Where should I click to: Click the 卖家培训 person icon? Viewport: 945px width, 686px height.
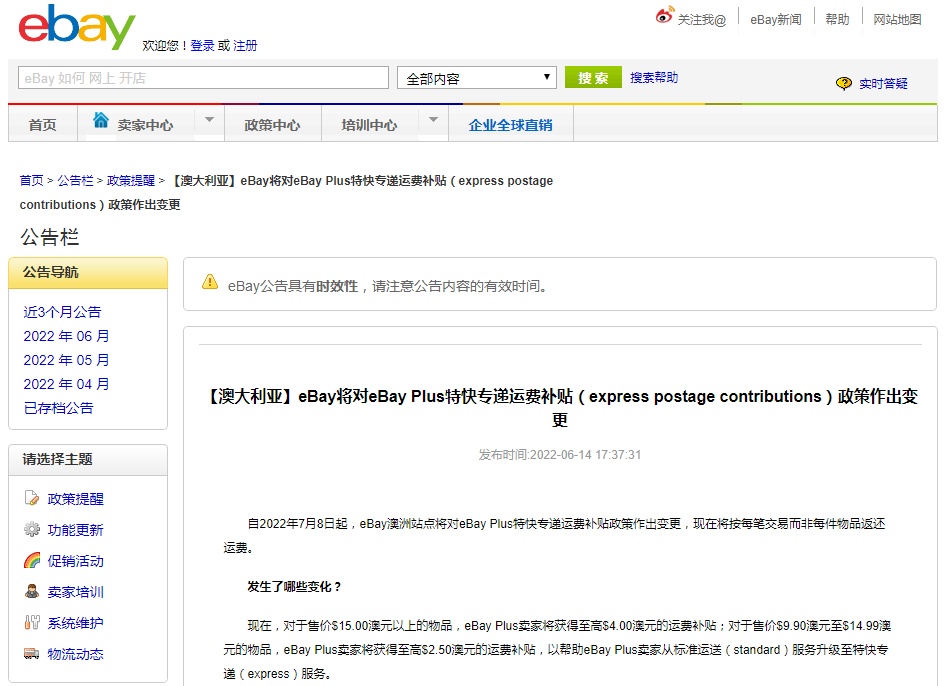tap(31, 591)
